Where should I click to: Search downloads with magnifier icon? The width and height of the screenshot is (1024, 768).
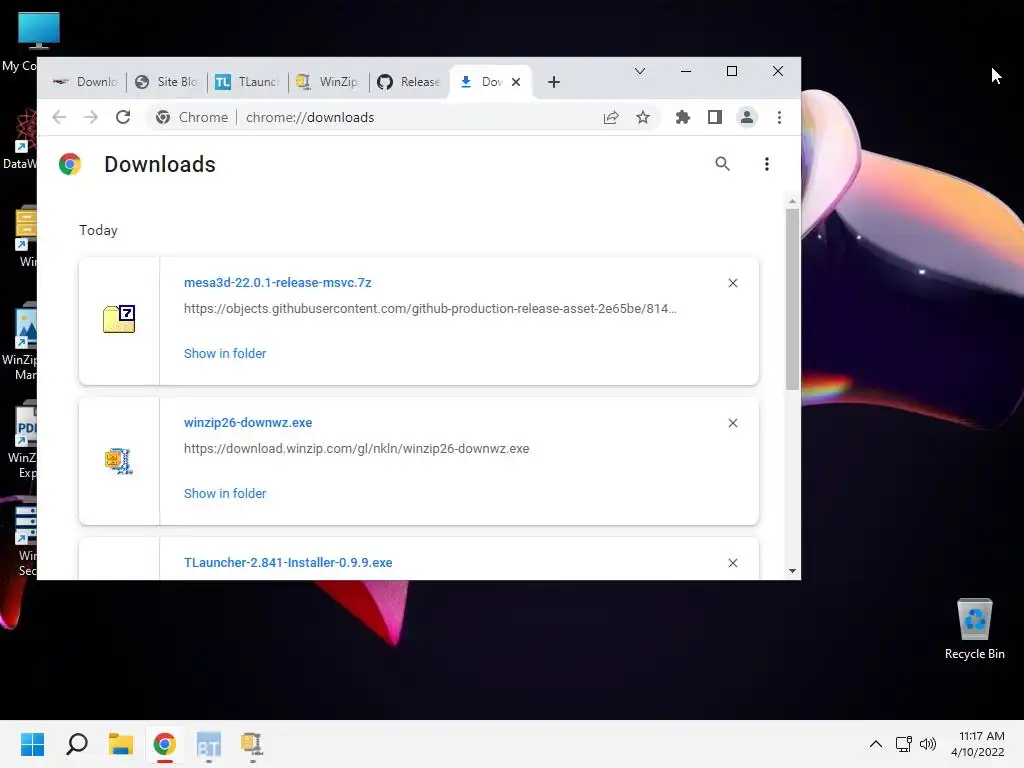[x=722, y=164]
